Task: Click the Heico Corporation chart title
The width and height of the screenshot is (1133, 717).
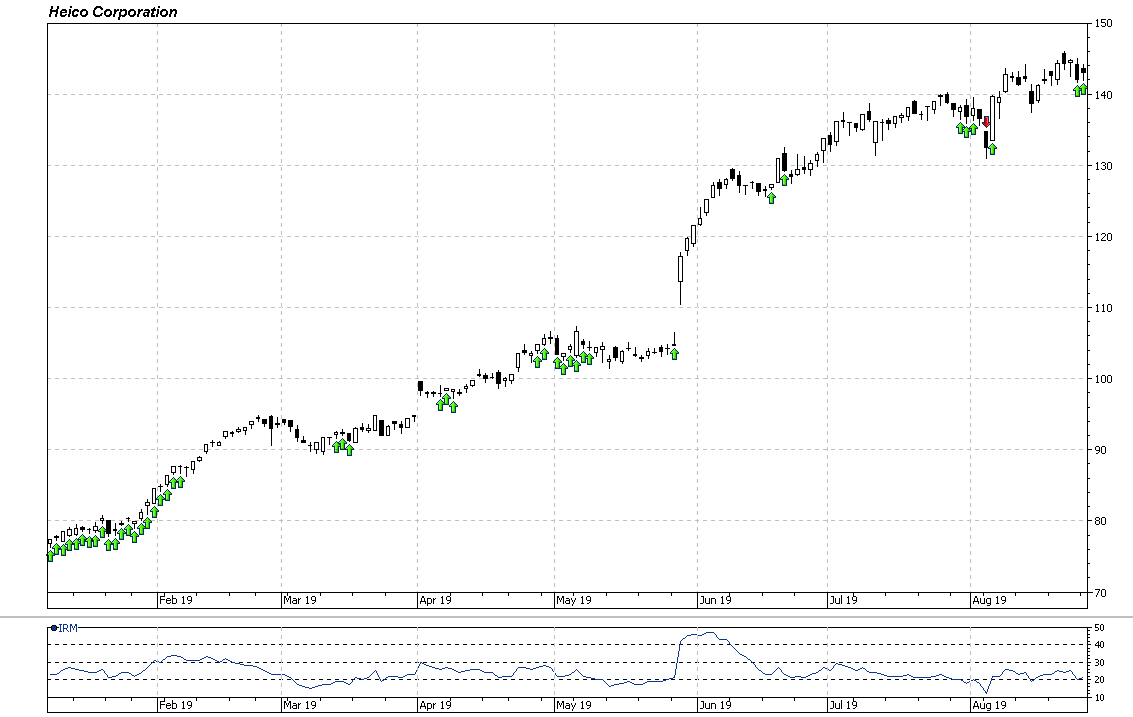Action: (x=113, y=12)
